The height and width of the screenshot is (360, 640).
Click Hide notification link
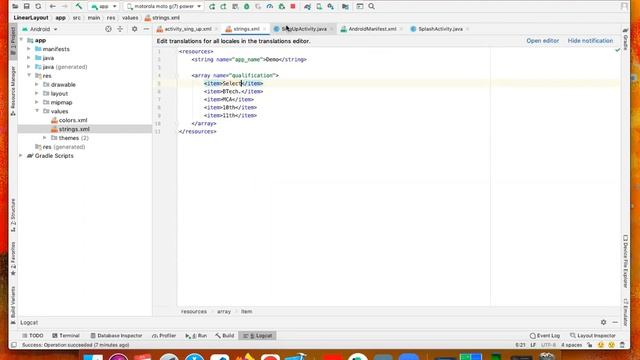[590, 41]
